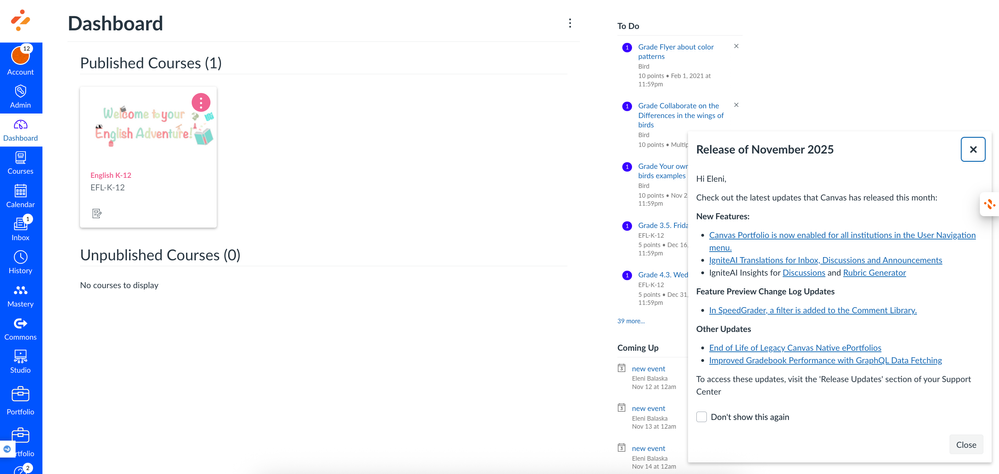Screen dimensions: 999x474
Task: Open Studio in global navigation
Action: (20, 361)
